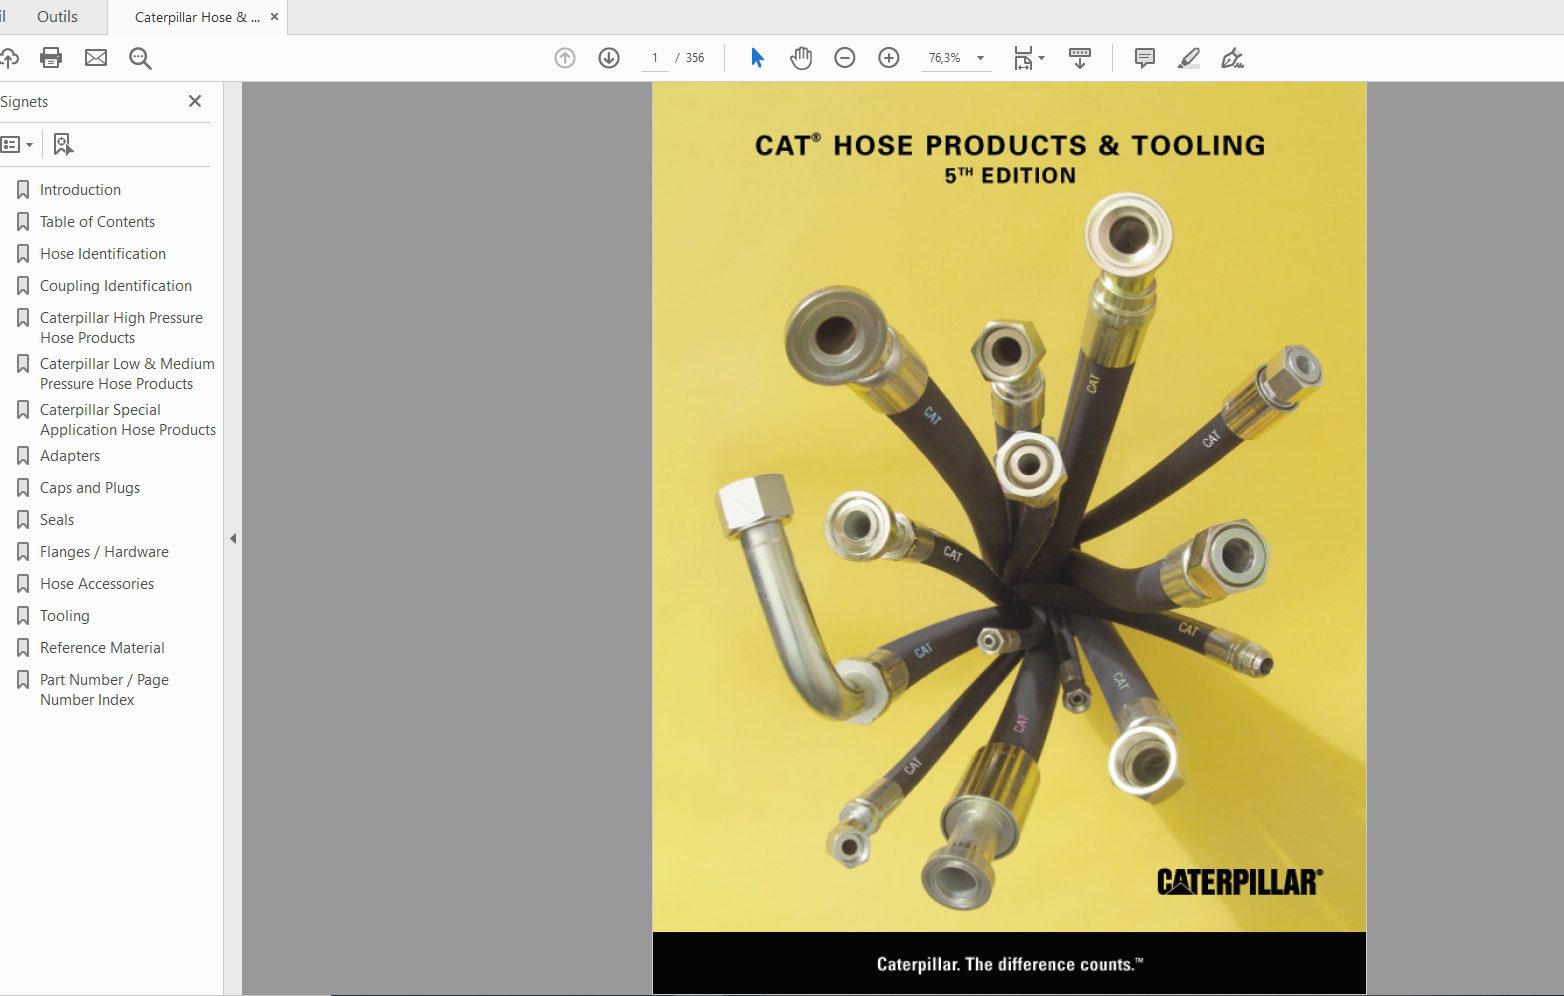
Task: Switch to the Outils tab
Action: click(x=57, y=17)
